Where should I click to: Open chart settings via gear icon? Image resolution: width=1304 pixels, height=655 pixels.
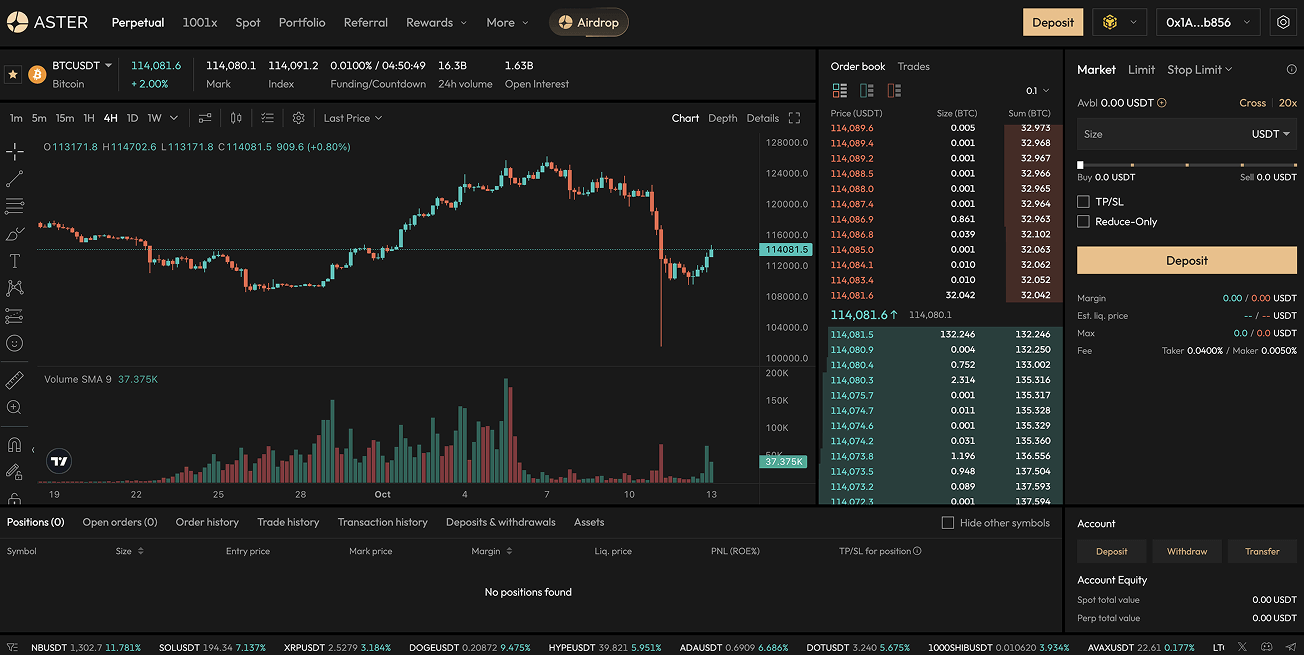tap(297, 117)
